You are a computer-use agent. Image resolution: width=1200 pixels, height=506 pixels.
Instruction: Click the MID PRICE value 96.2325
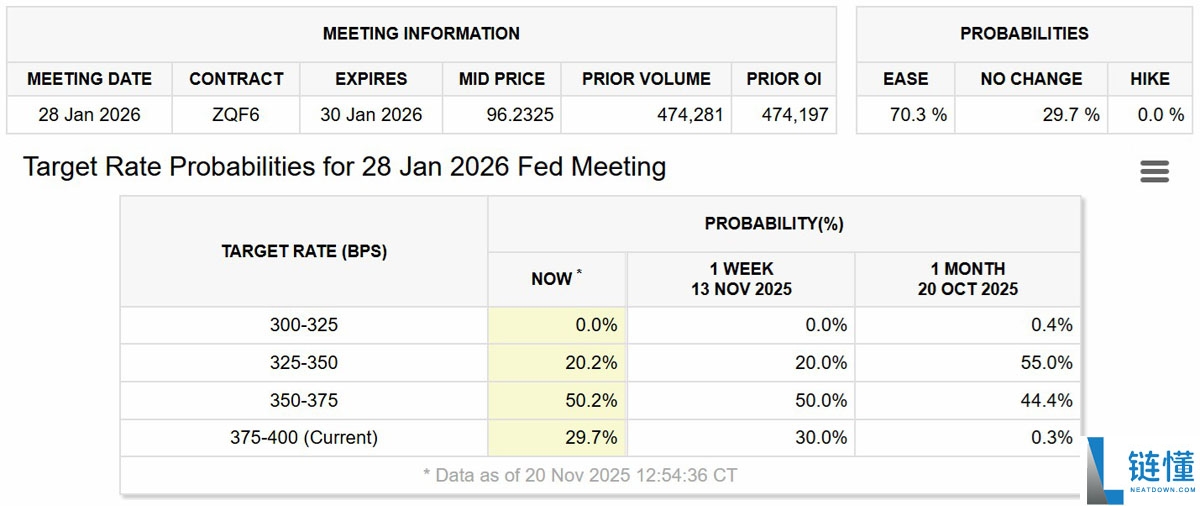(502, 115)
